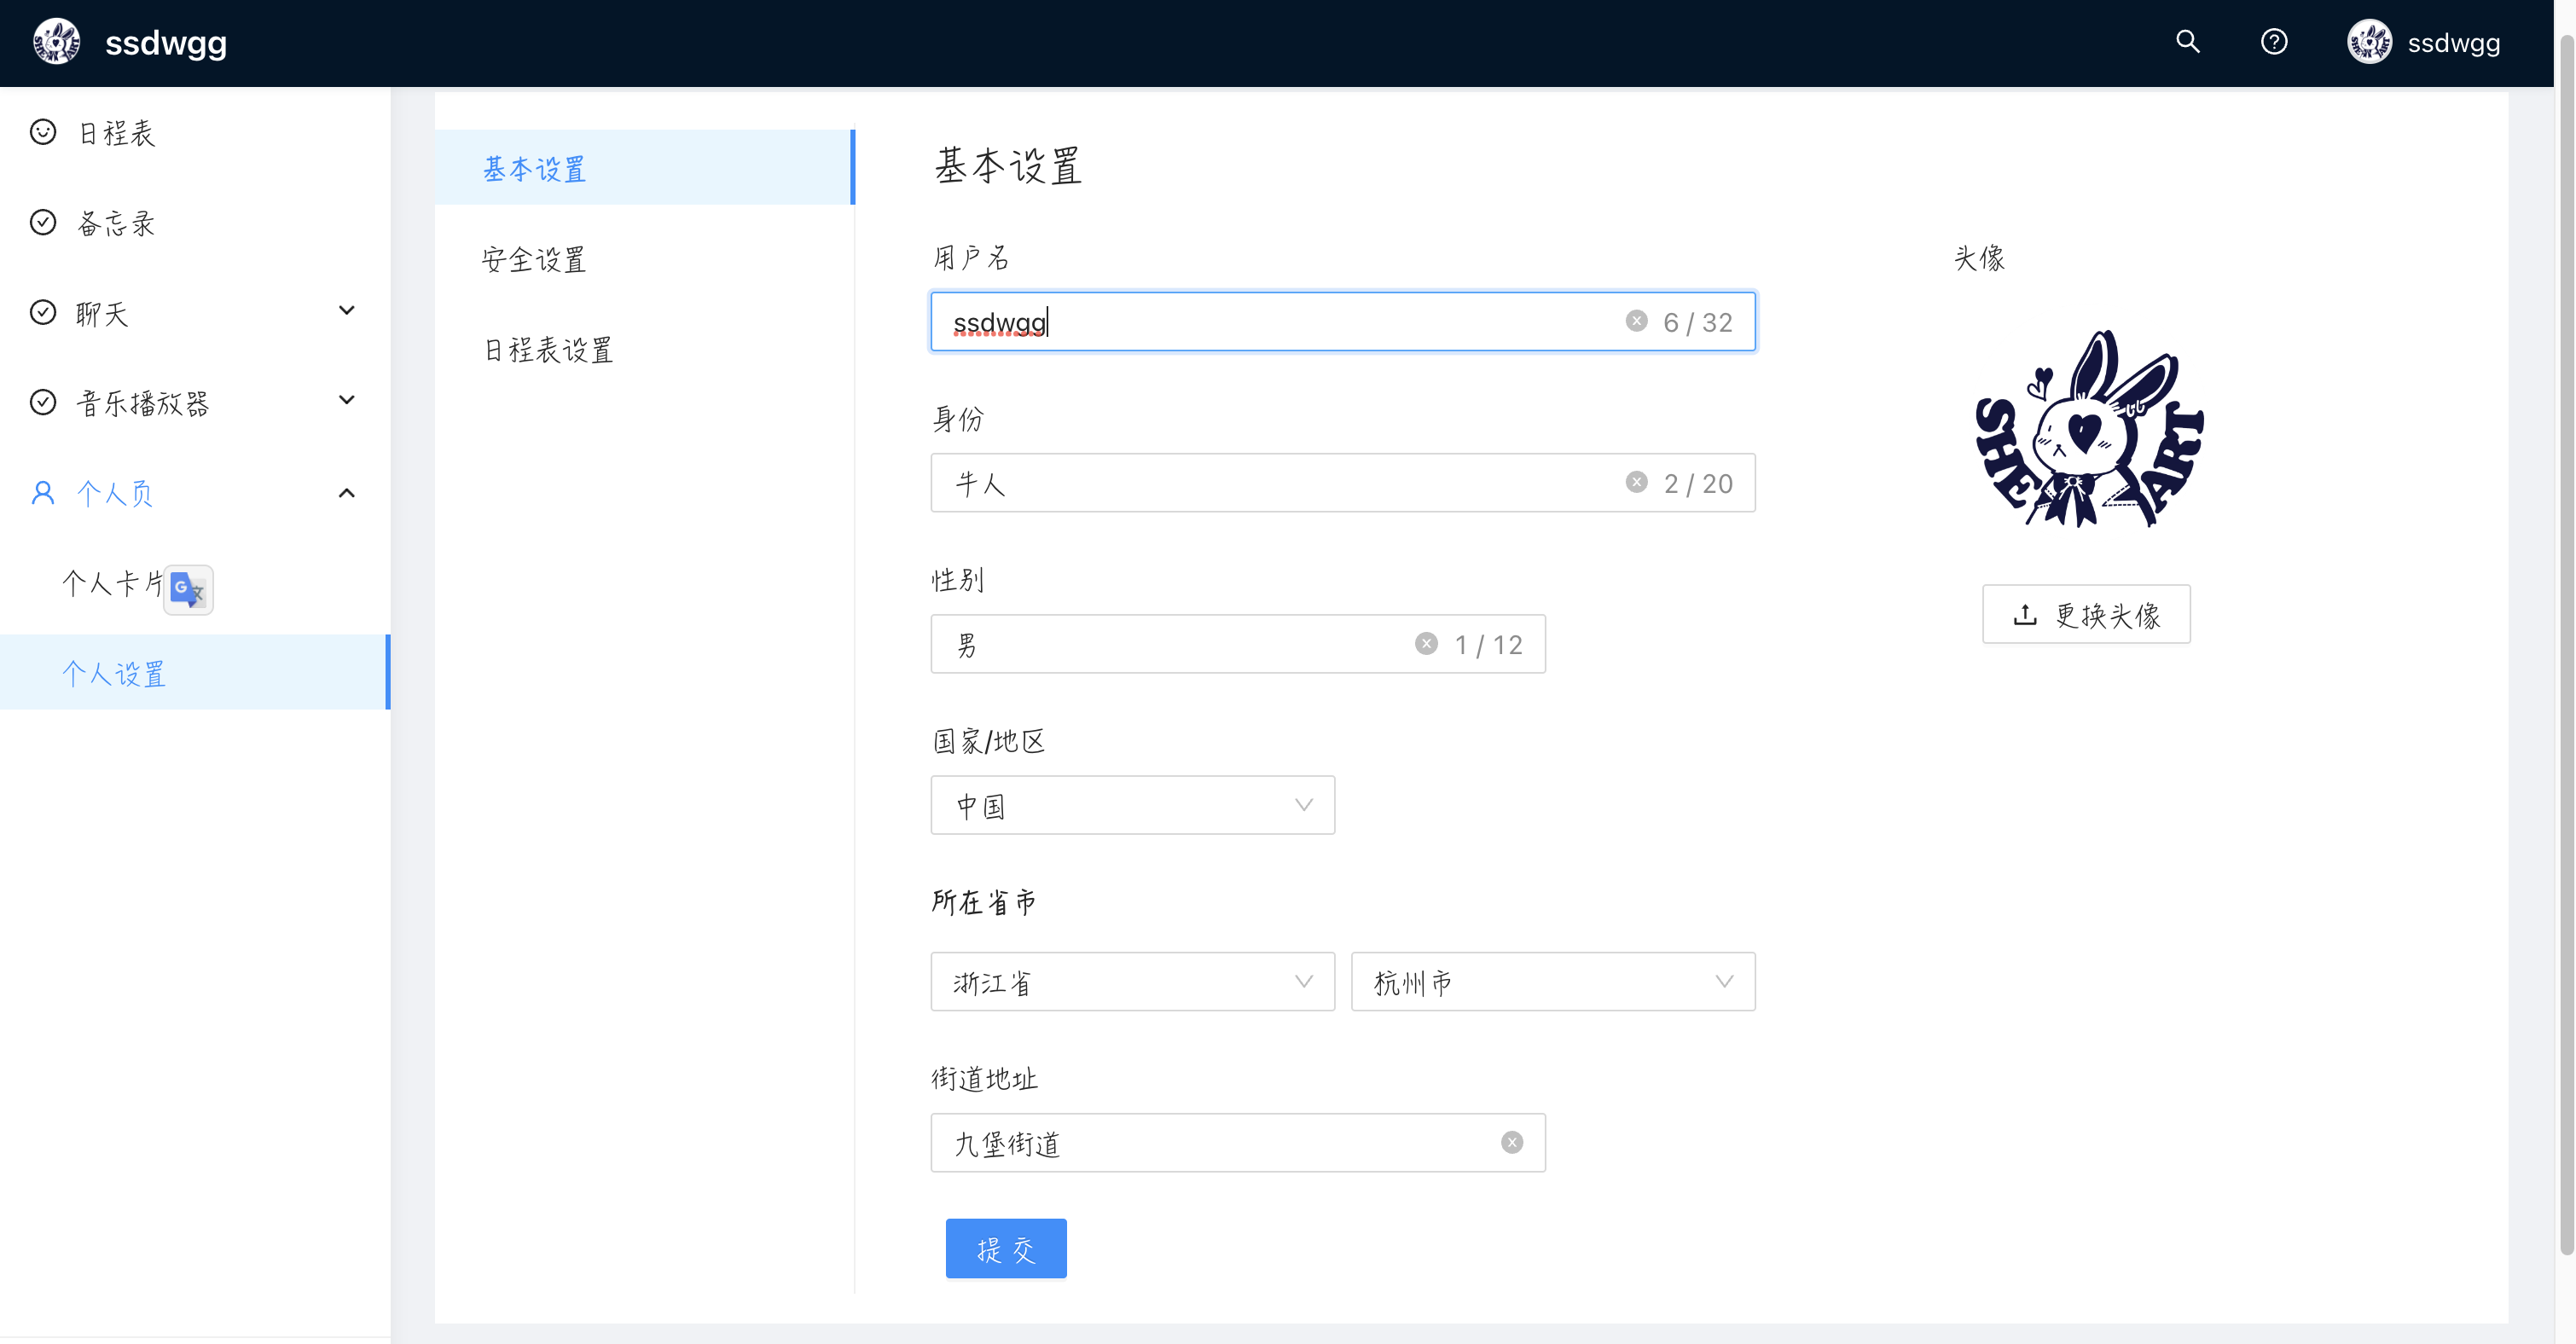Collapse the 个人页 sidebar menu
The image size is (2576, 1344).
[194, 493]
